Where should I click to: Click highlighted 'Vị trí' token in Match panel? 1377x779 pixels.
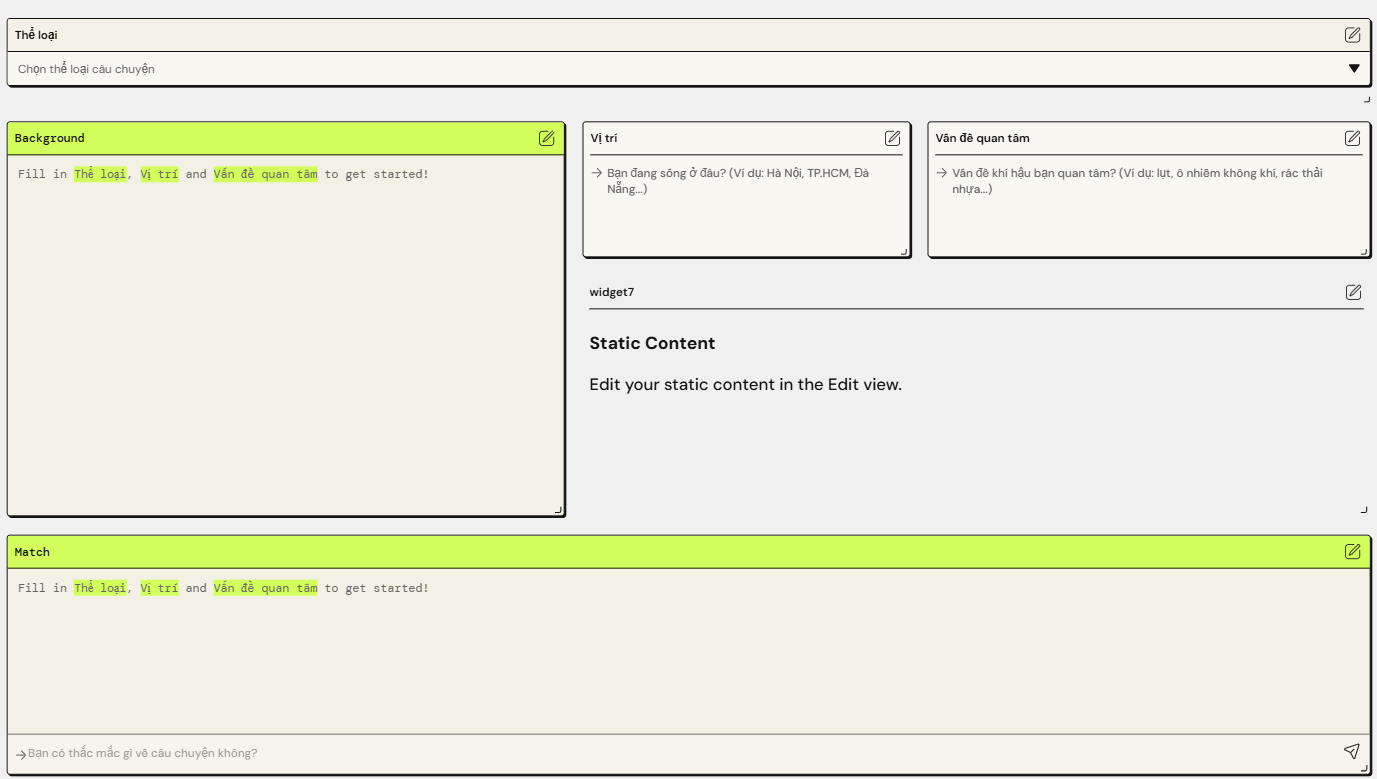point(161,587)
